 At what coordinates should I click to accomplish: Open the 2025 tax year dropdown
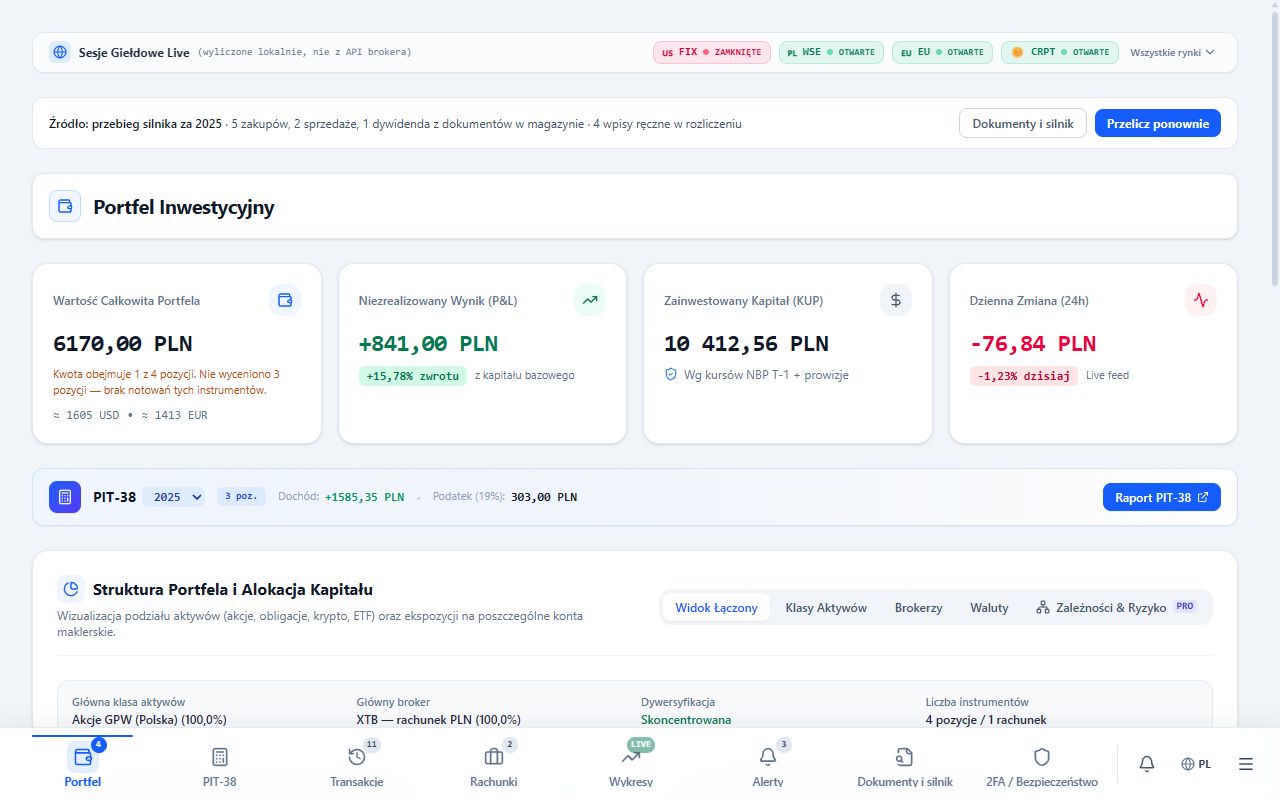pyautogui.click(x=174, y=497)
